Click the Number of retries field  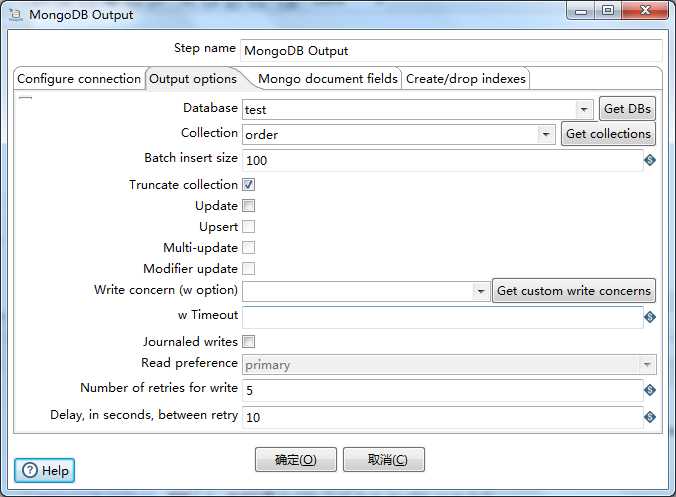[x=442, y=390]
